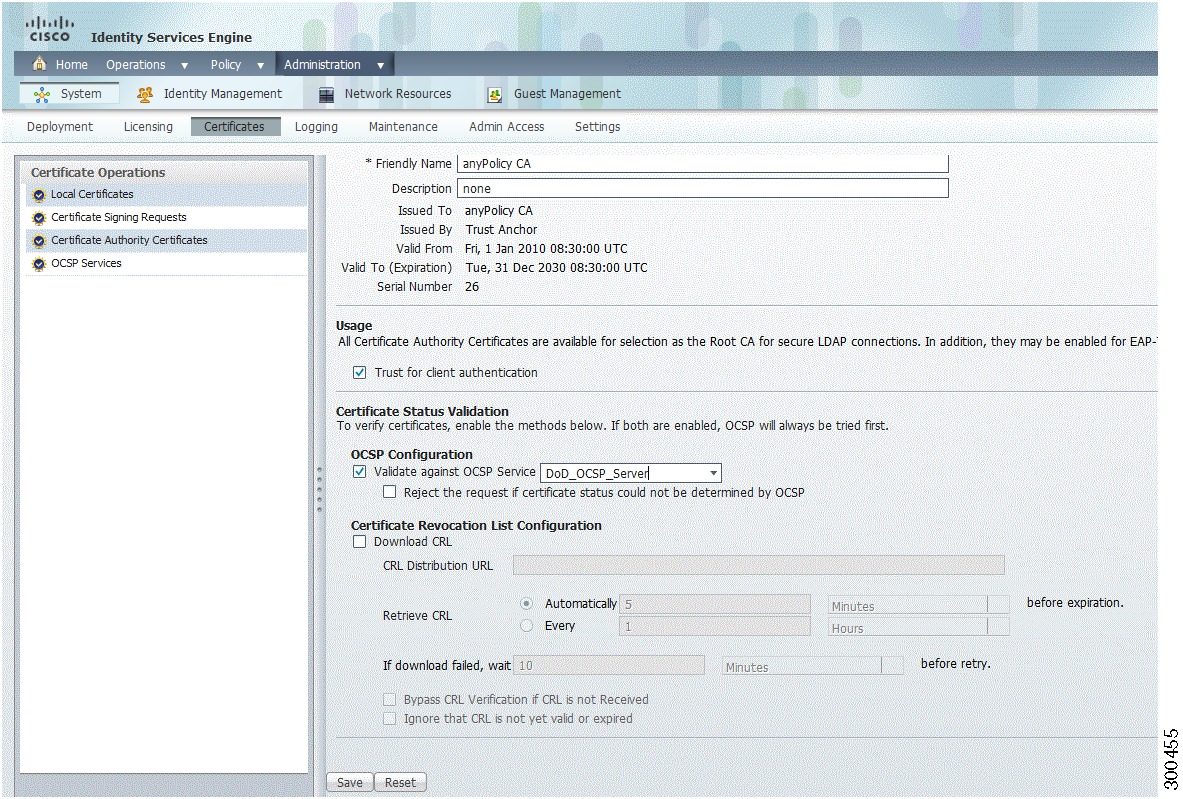
Task: Toggle Trust for client authentication checkbox
Action: coord(360,373)
